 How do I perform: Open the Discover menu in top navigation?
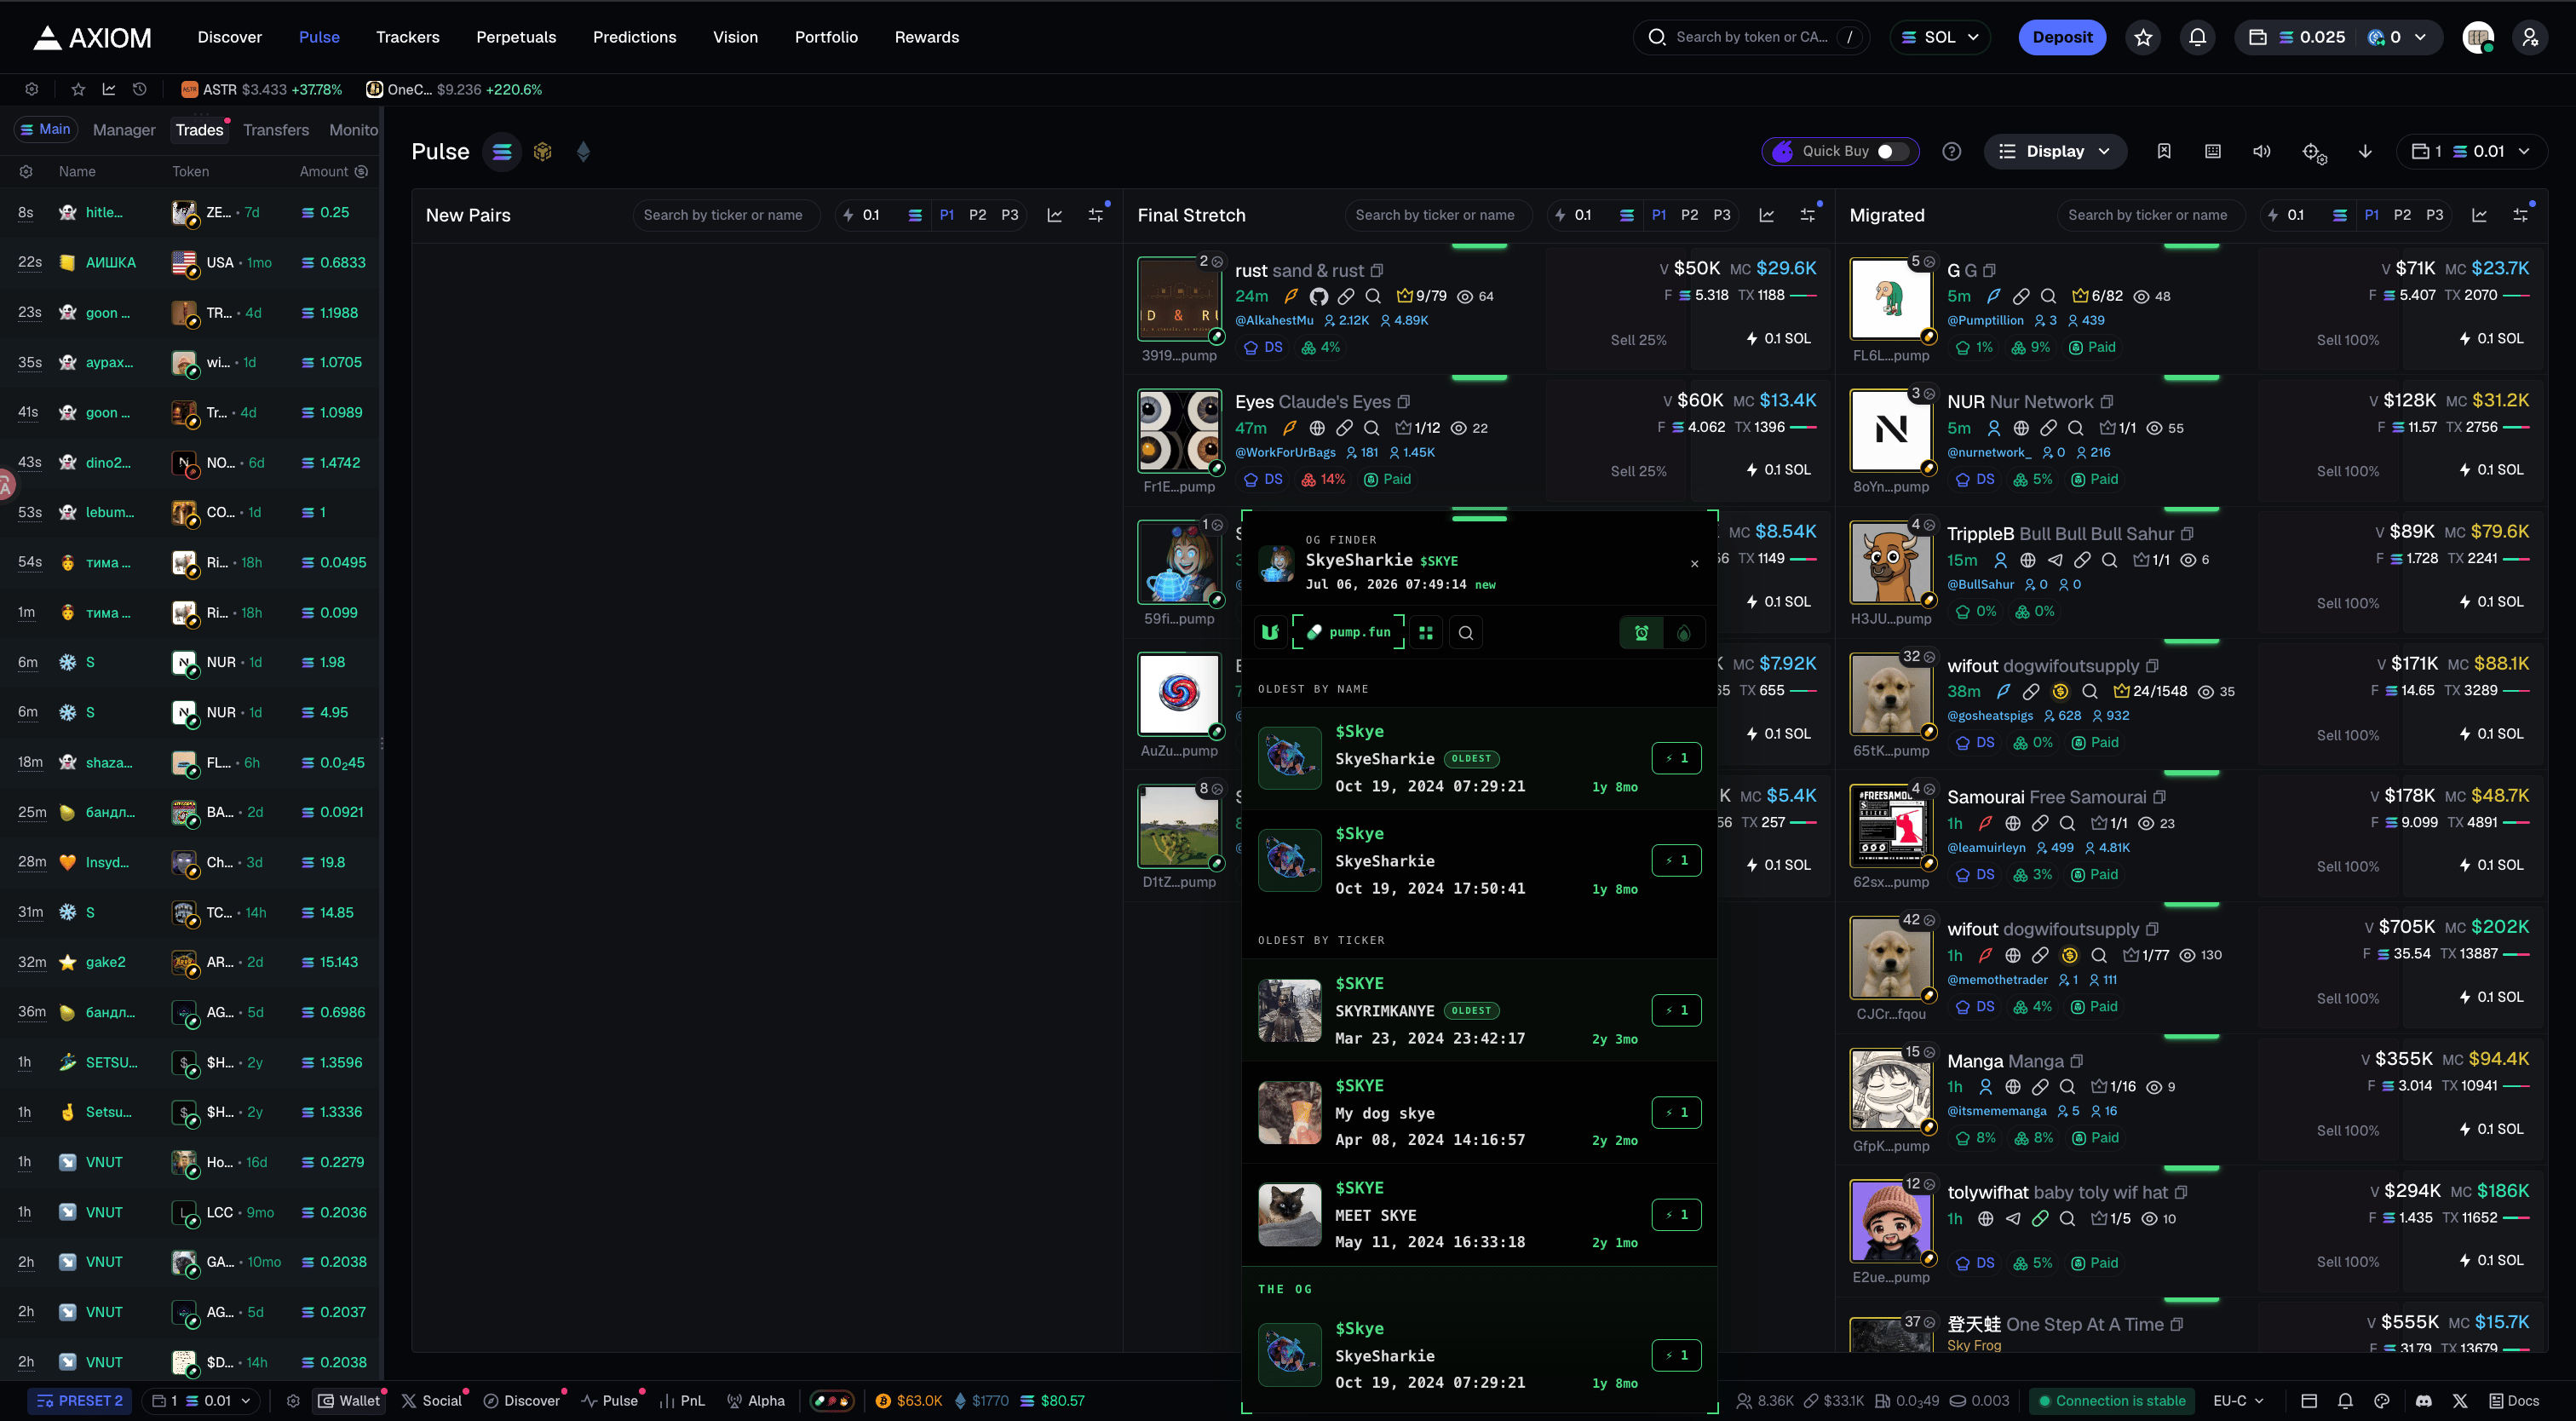(x=229, y=37)
